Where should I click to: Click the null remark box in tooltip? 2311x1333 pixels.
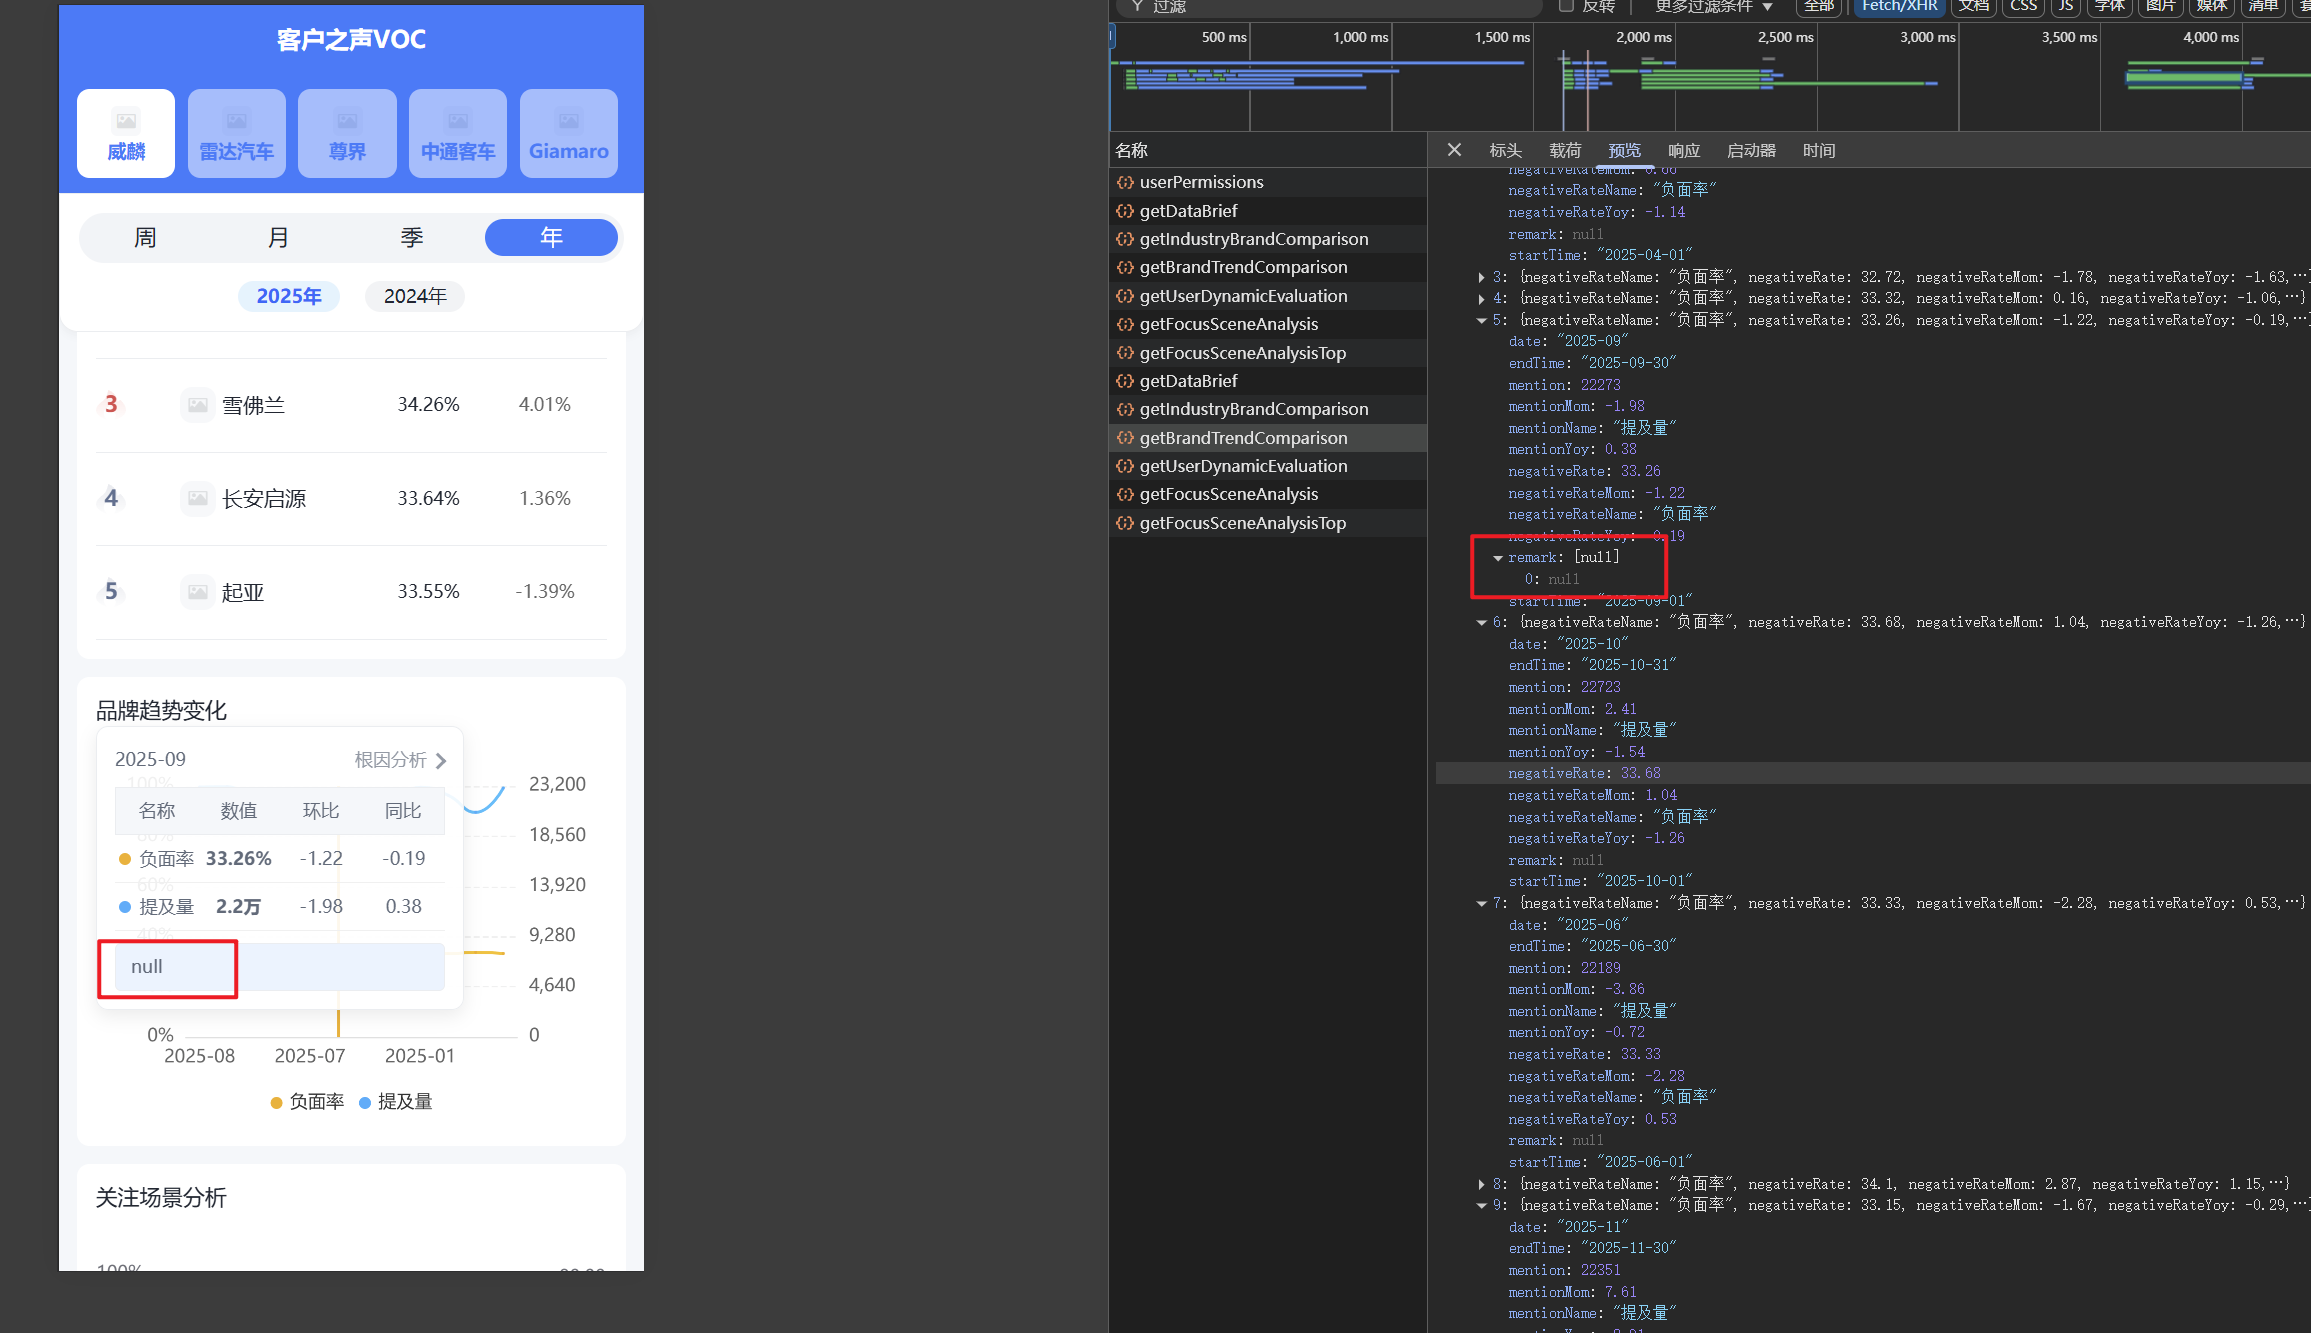(x=280, y=967)
